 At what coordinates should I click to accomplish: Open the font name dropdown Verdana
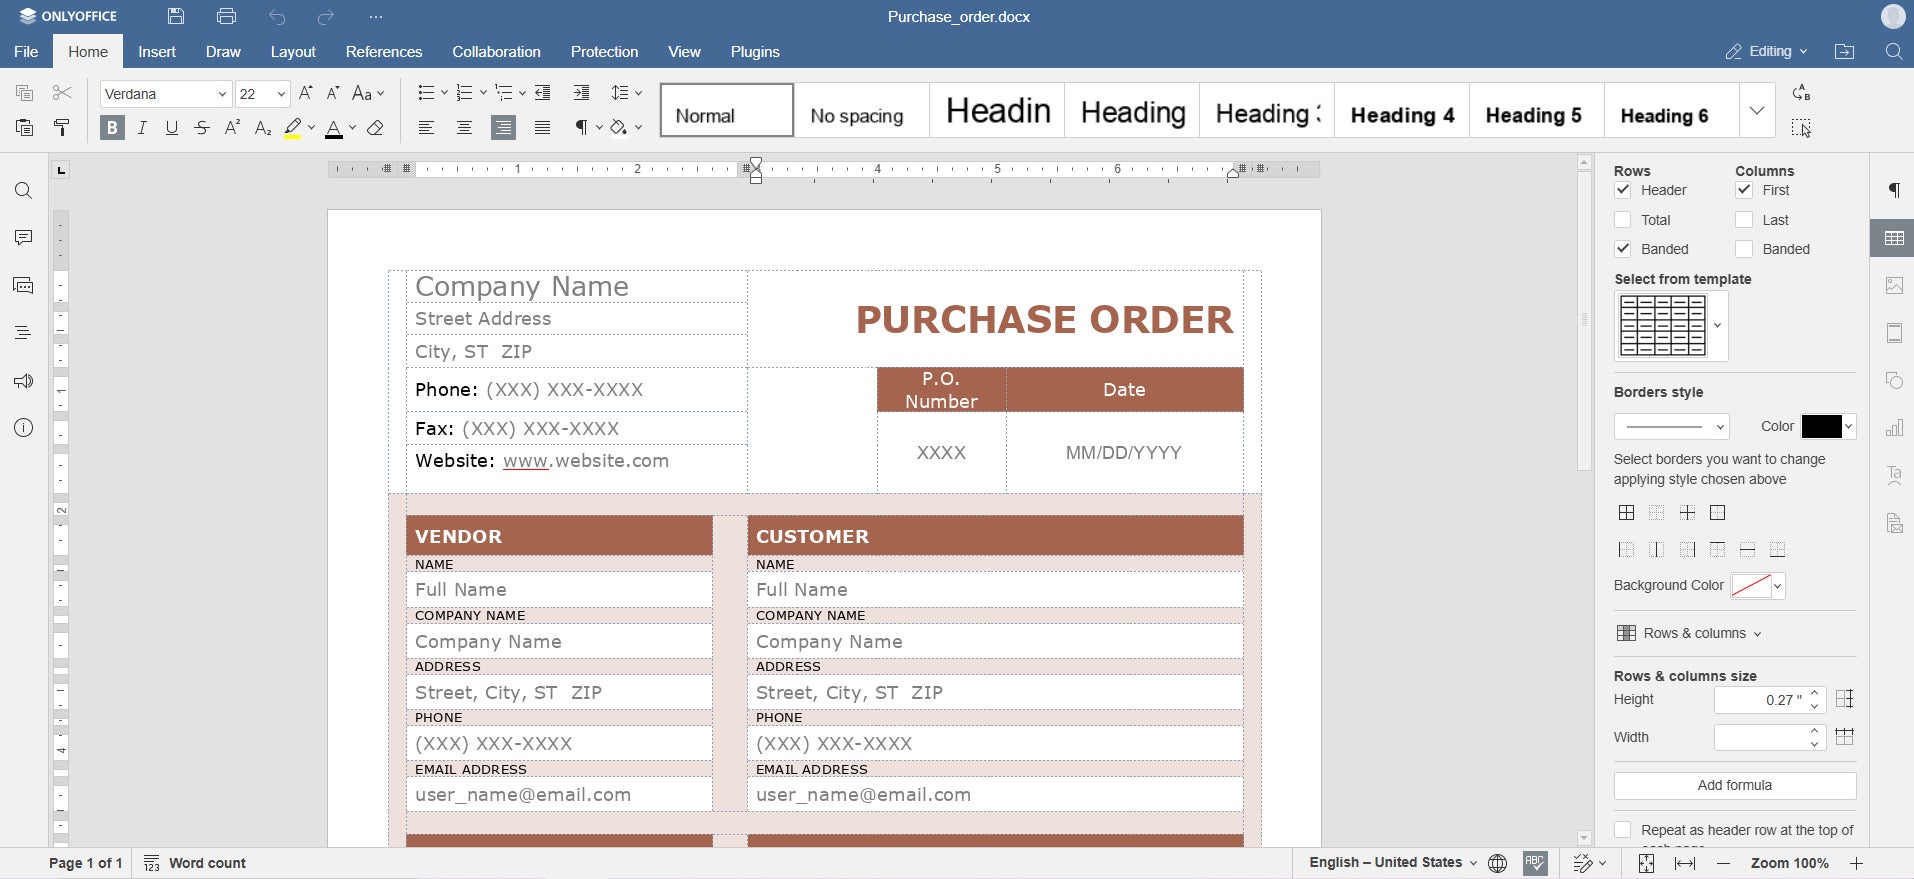pos(166,94)
